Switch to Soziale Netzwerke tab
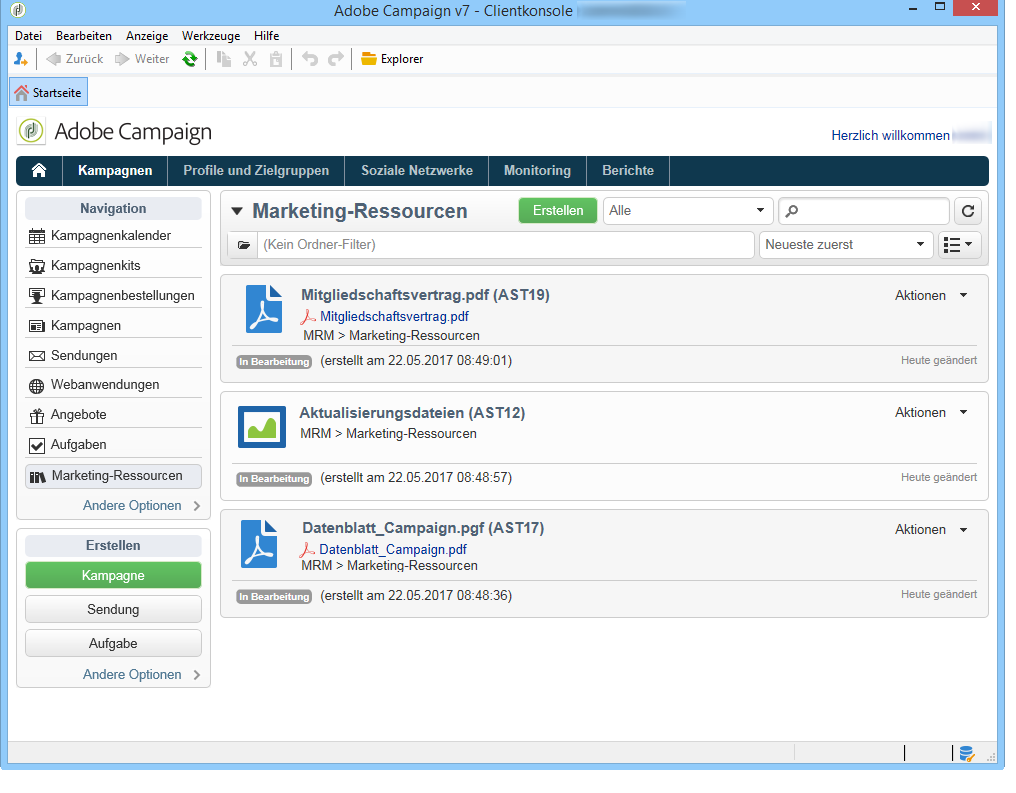The height and width of the screenshot is (793, 1016). (417, 170)
